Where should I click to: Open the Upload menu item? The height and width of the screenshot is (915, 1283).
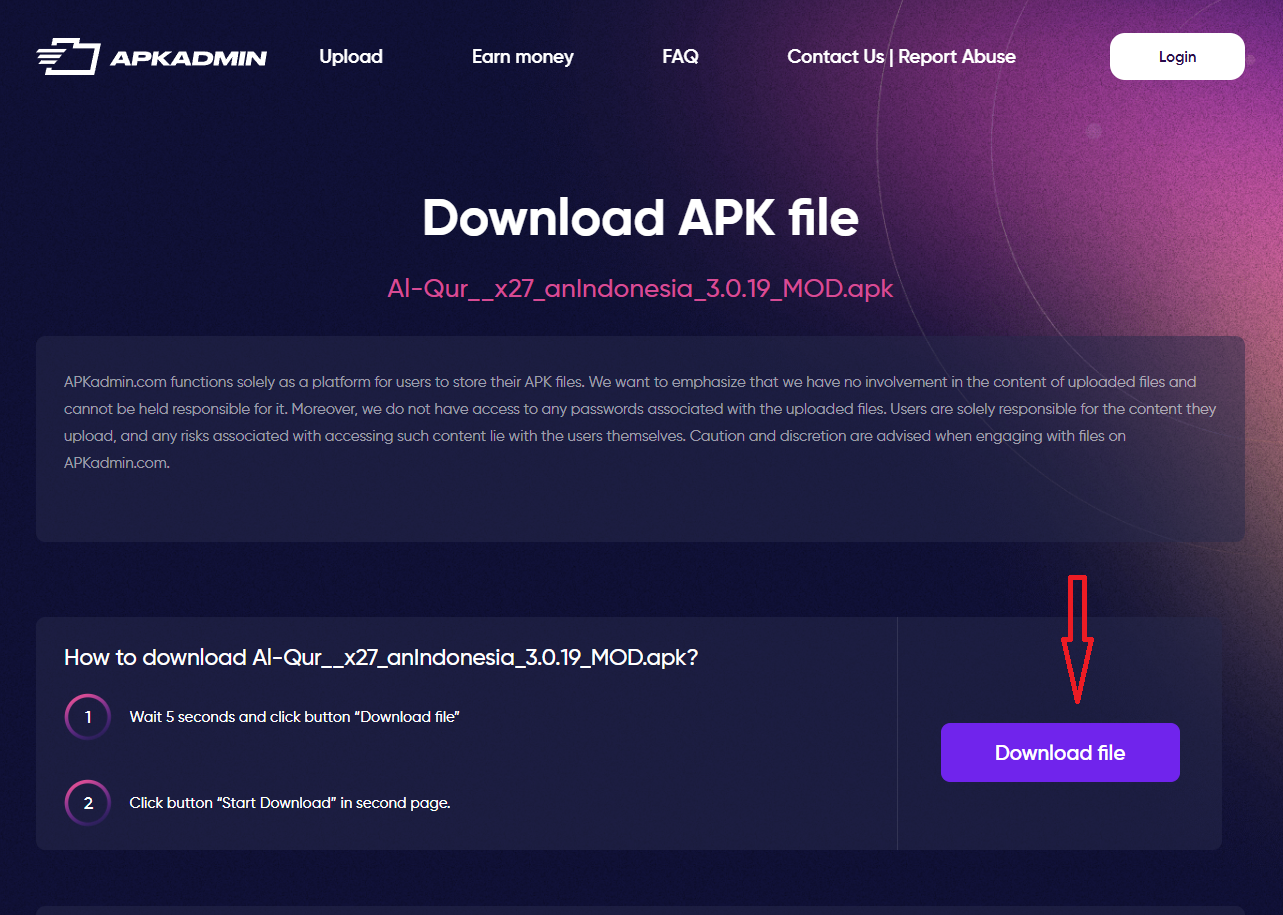[x=351, y=57]
